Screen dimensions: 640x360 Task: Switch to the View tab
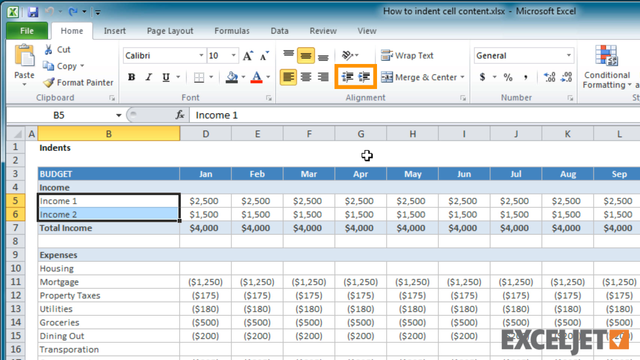367,31
